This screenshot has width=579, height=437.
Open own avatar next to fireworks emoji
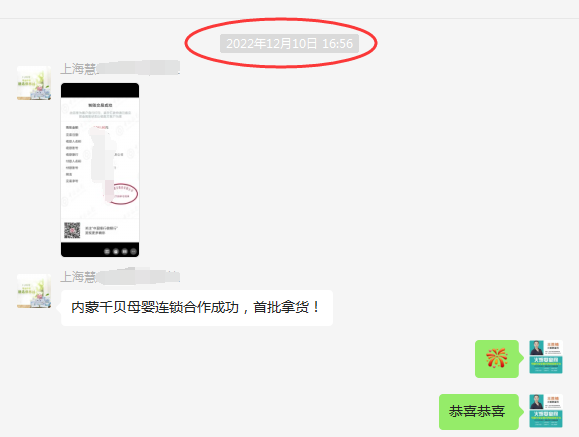click(546, 357)
